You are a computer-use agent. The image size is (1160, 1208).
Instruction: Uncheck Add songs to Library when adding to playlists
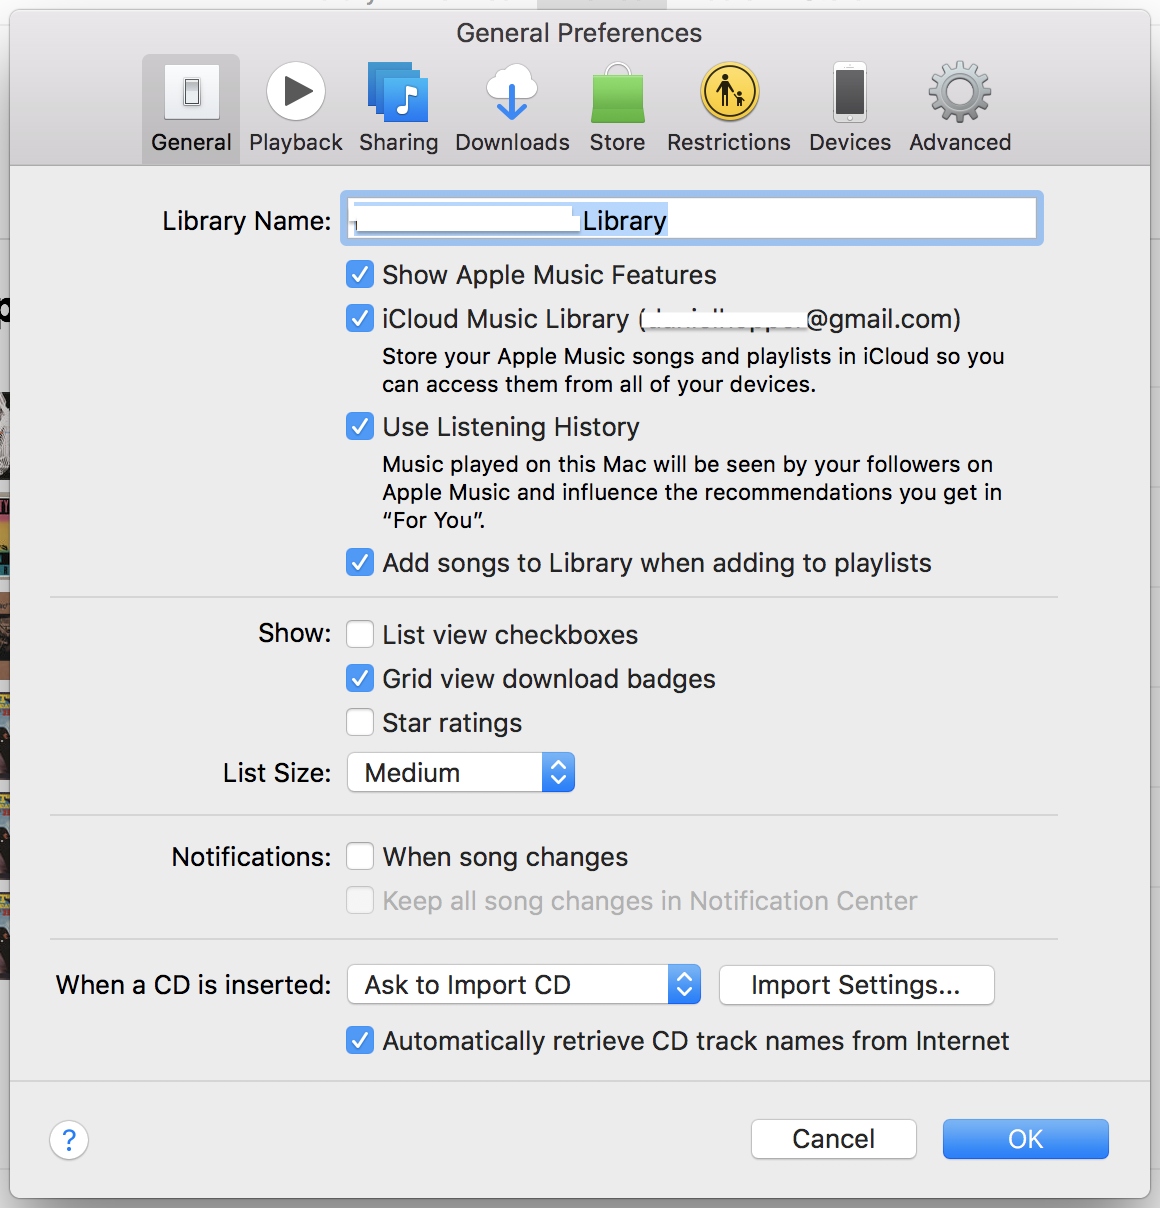click(x=360, y=562)
